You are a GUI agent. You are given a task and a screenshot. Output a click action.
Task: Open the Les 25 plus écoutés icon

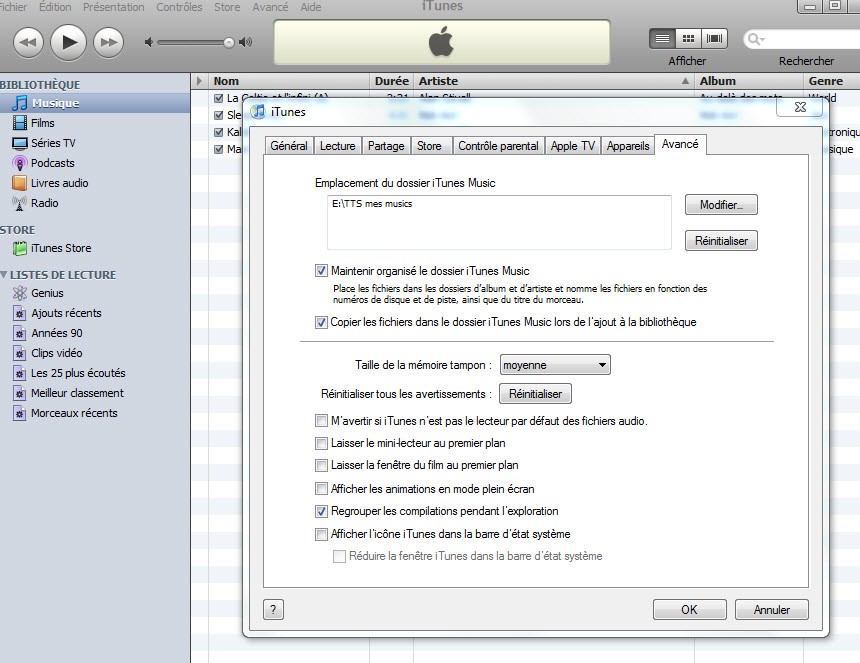tap(20, 373)
